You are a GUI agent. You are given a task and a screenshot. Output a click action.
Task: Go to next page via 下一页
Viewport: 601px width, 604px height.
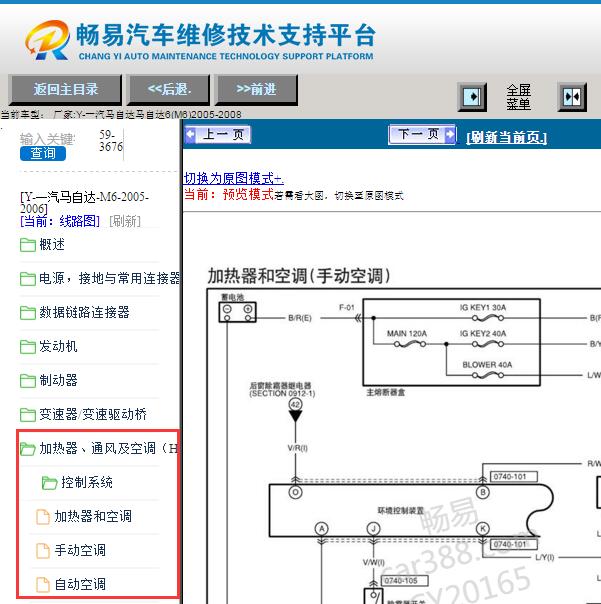point(422,134)
